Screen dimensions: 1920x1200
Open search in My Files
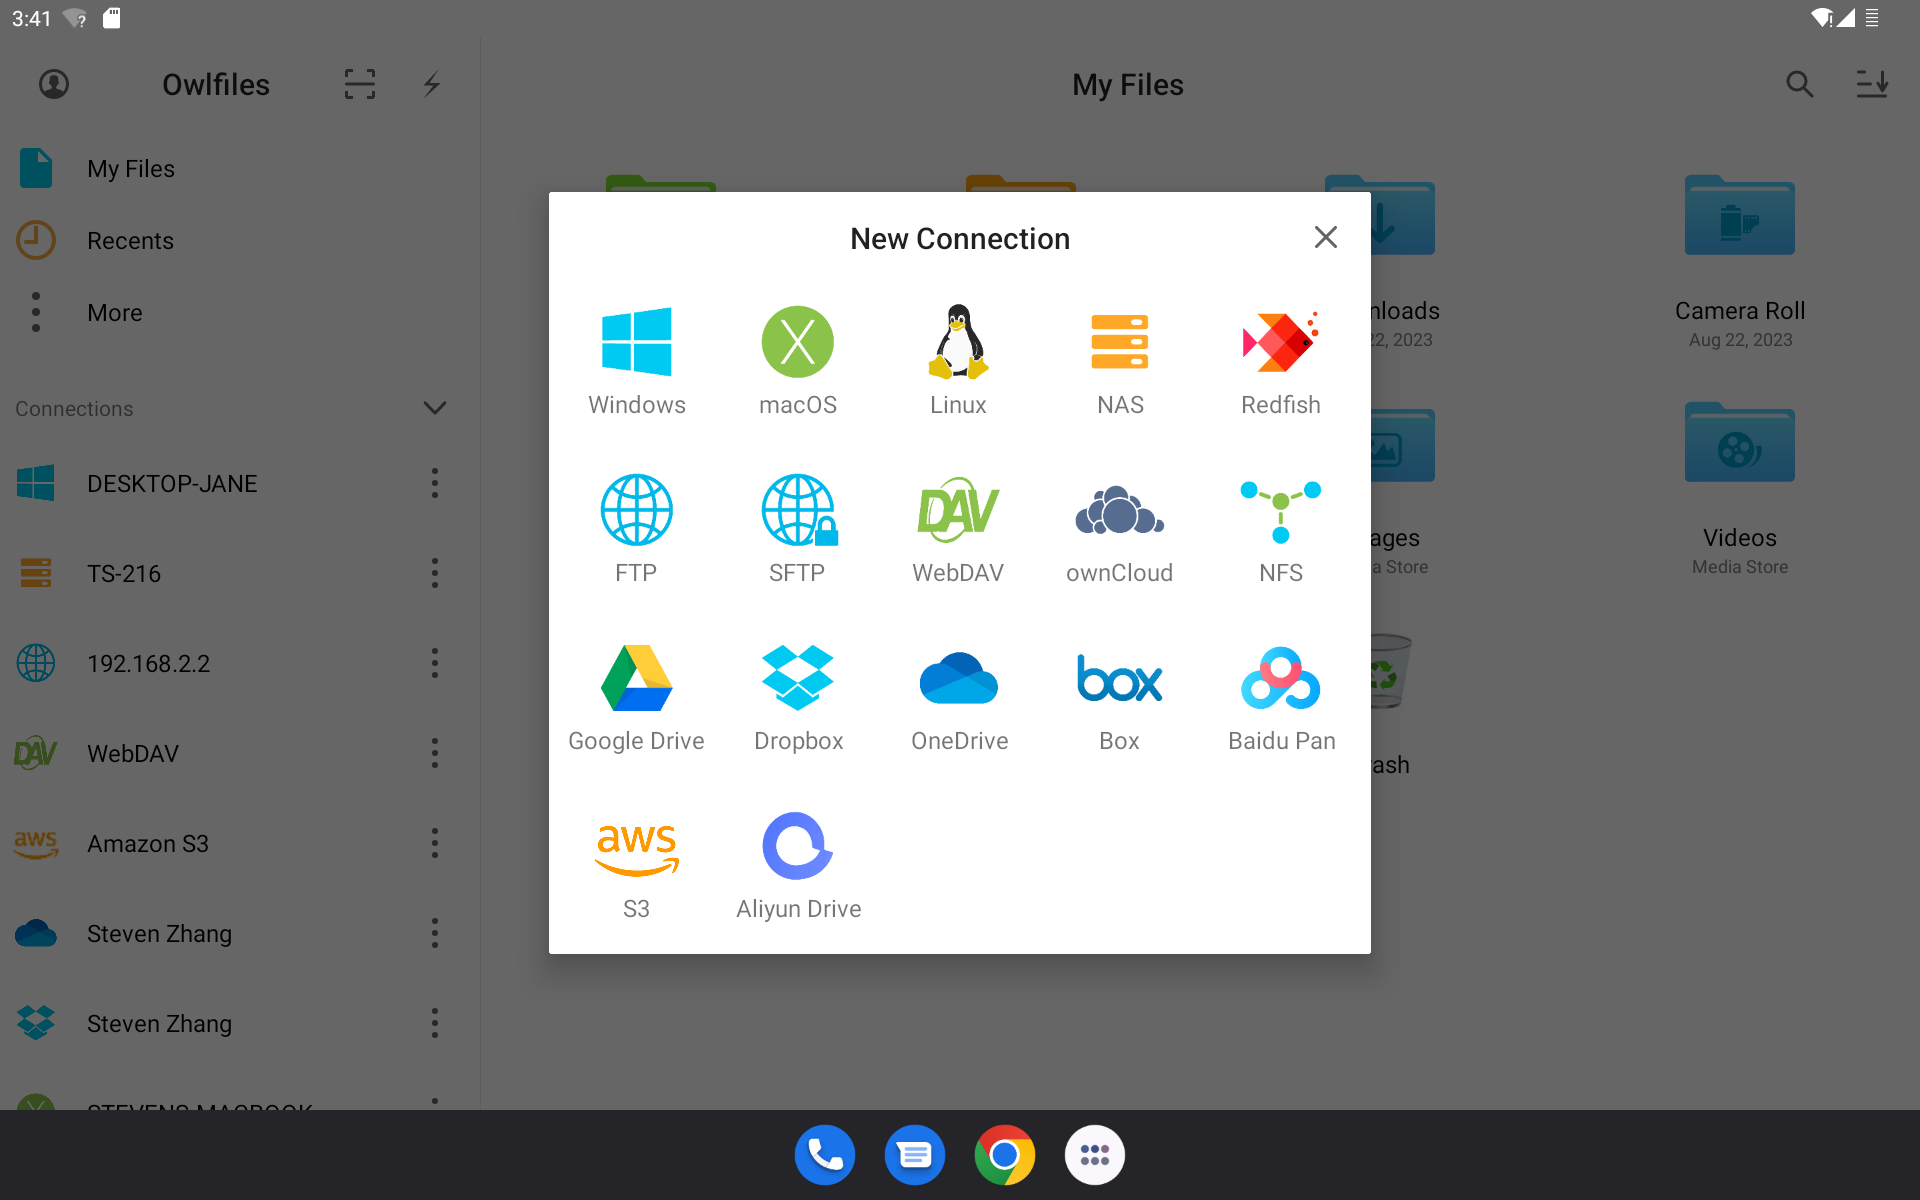click(1800, 84)
